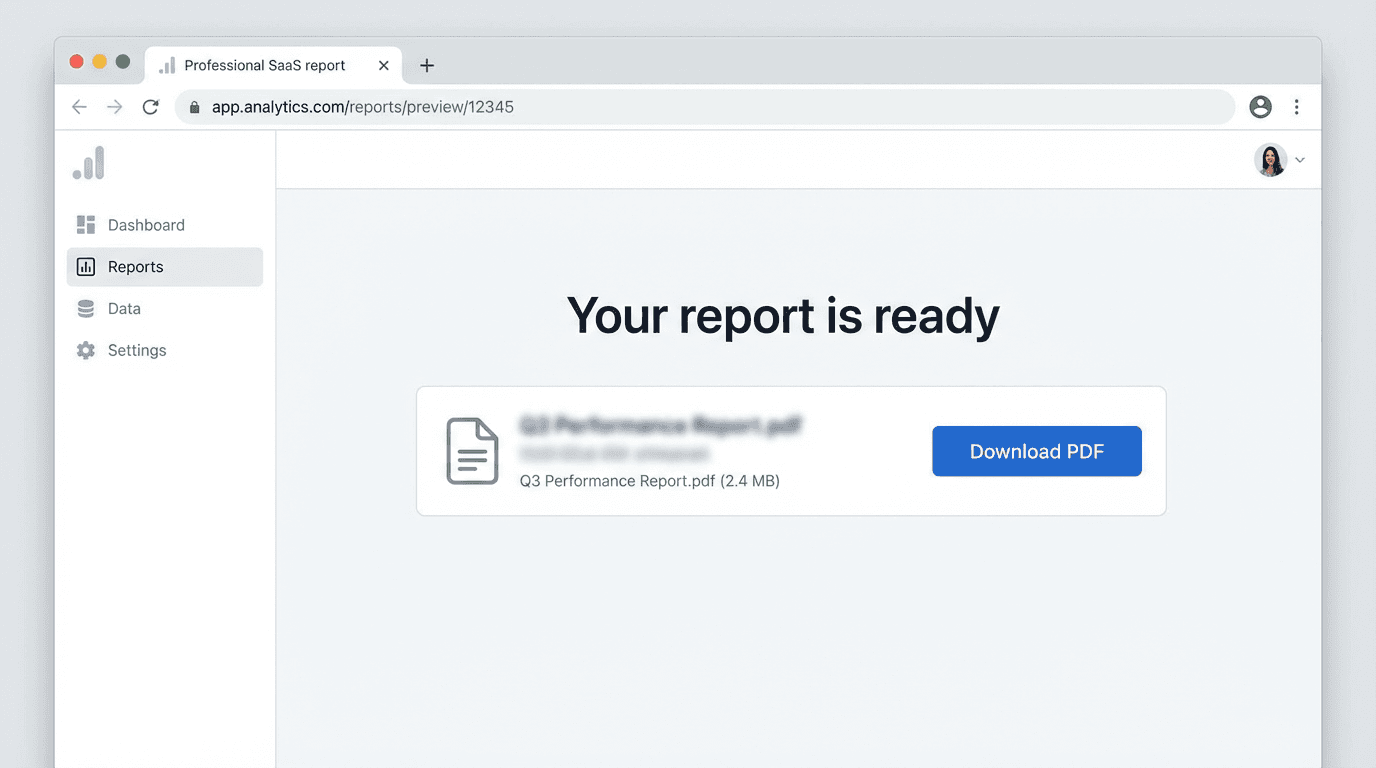The height and width of the screenshot is (768, 1376).
Task: Click the PDF document icon on the report card
Action: 471,451
